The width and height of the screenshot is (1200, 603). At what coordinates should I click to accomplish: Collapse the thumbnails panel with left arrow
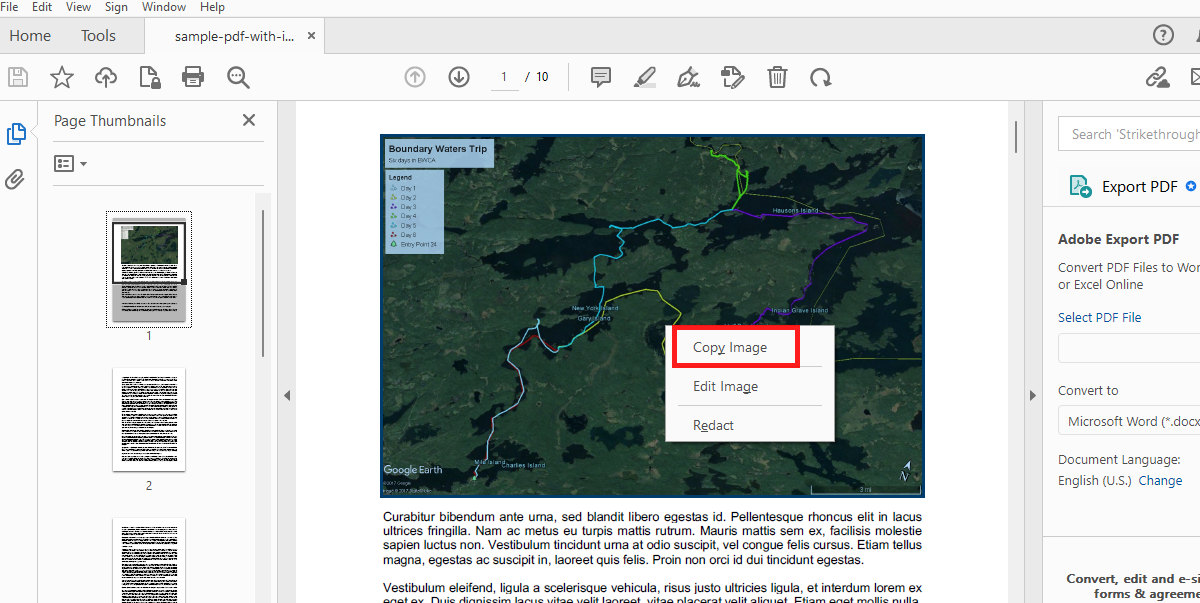pos(288,395)
